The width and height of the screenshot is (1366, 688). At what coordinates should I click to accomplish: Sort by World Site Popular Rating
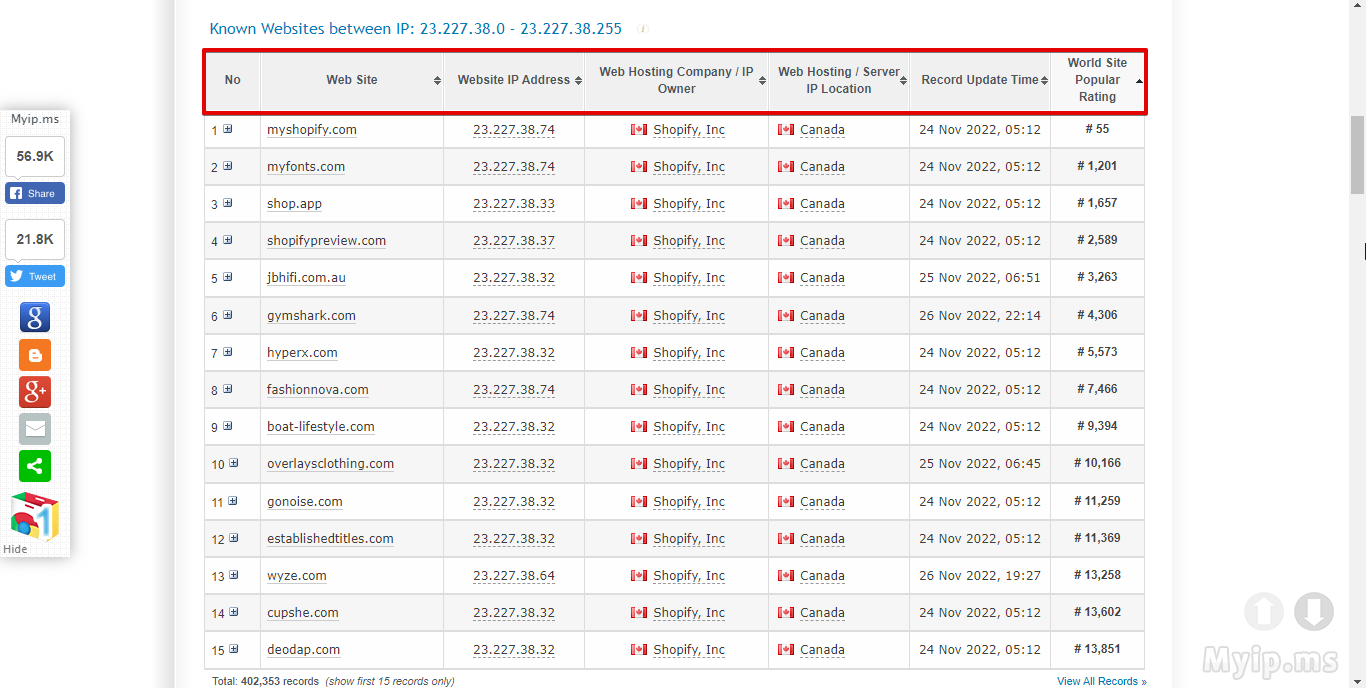point(1097,80)
